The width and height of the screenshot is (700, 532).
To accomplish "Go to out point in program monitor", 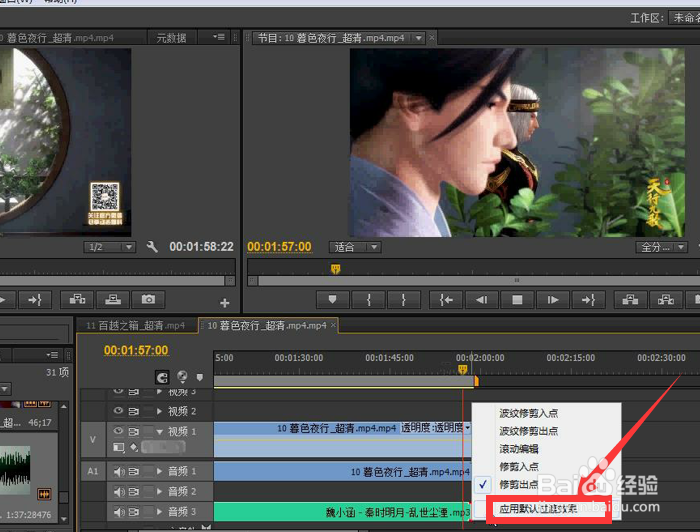I will (x=588, y=300).
